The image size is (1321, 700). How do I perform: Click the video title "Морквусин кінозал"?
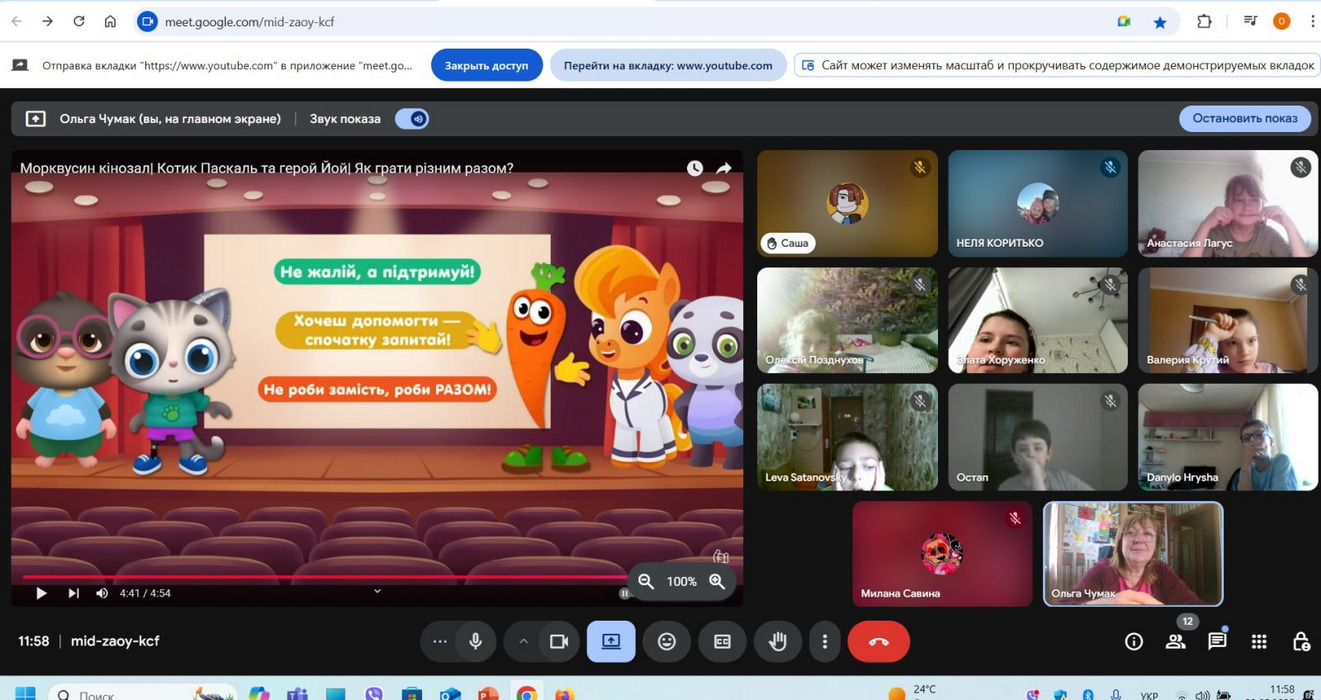click(266, 168)
